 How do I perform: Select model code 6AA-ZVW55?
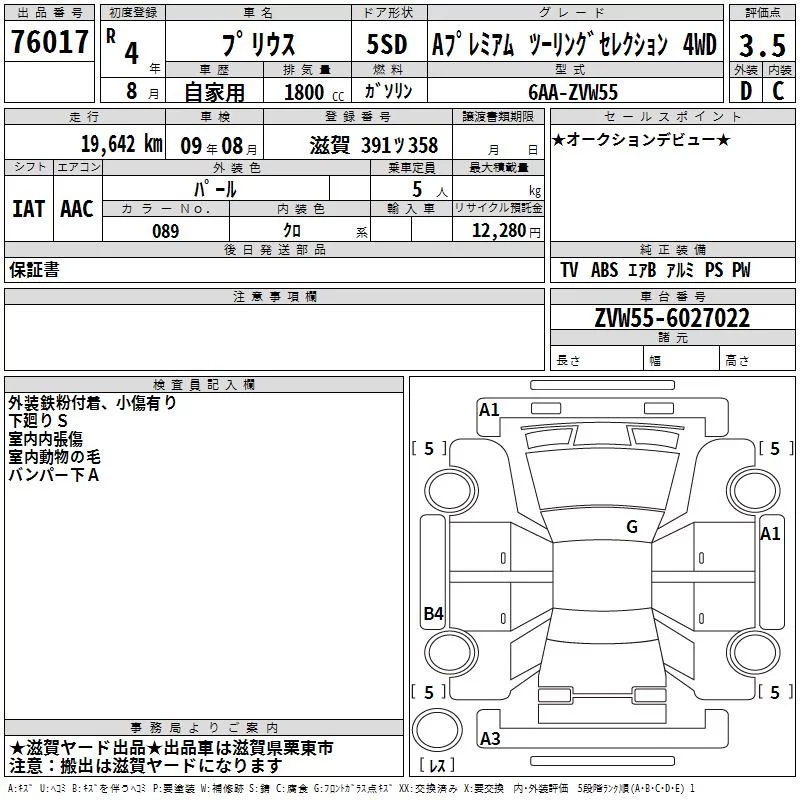click(x=573, y=92)
